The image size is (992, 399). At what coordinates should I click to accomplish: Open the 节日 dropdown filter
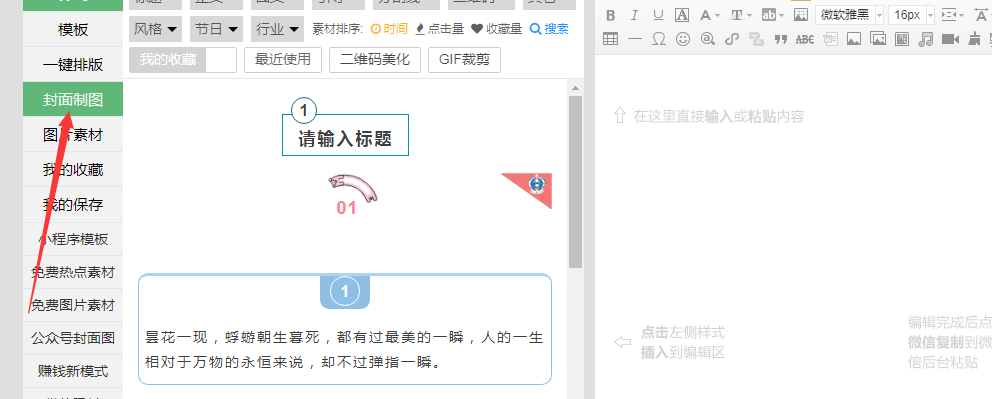coord(216,29)
